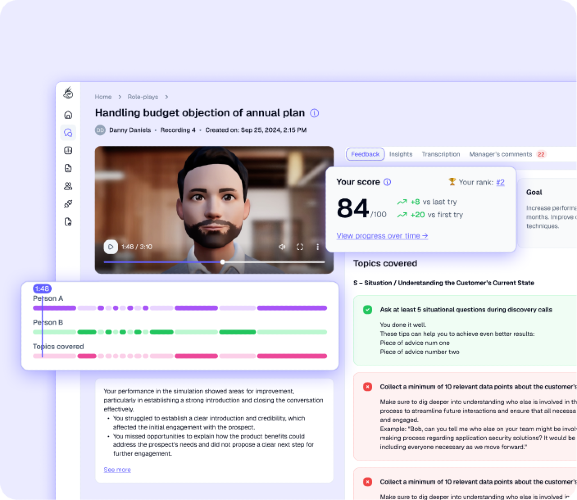Open the Home icon in sidebar
Image resolution: width=577 pixels, height=500 pixels.
point(68,115)
